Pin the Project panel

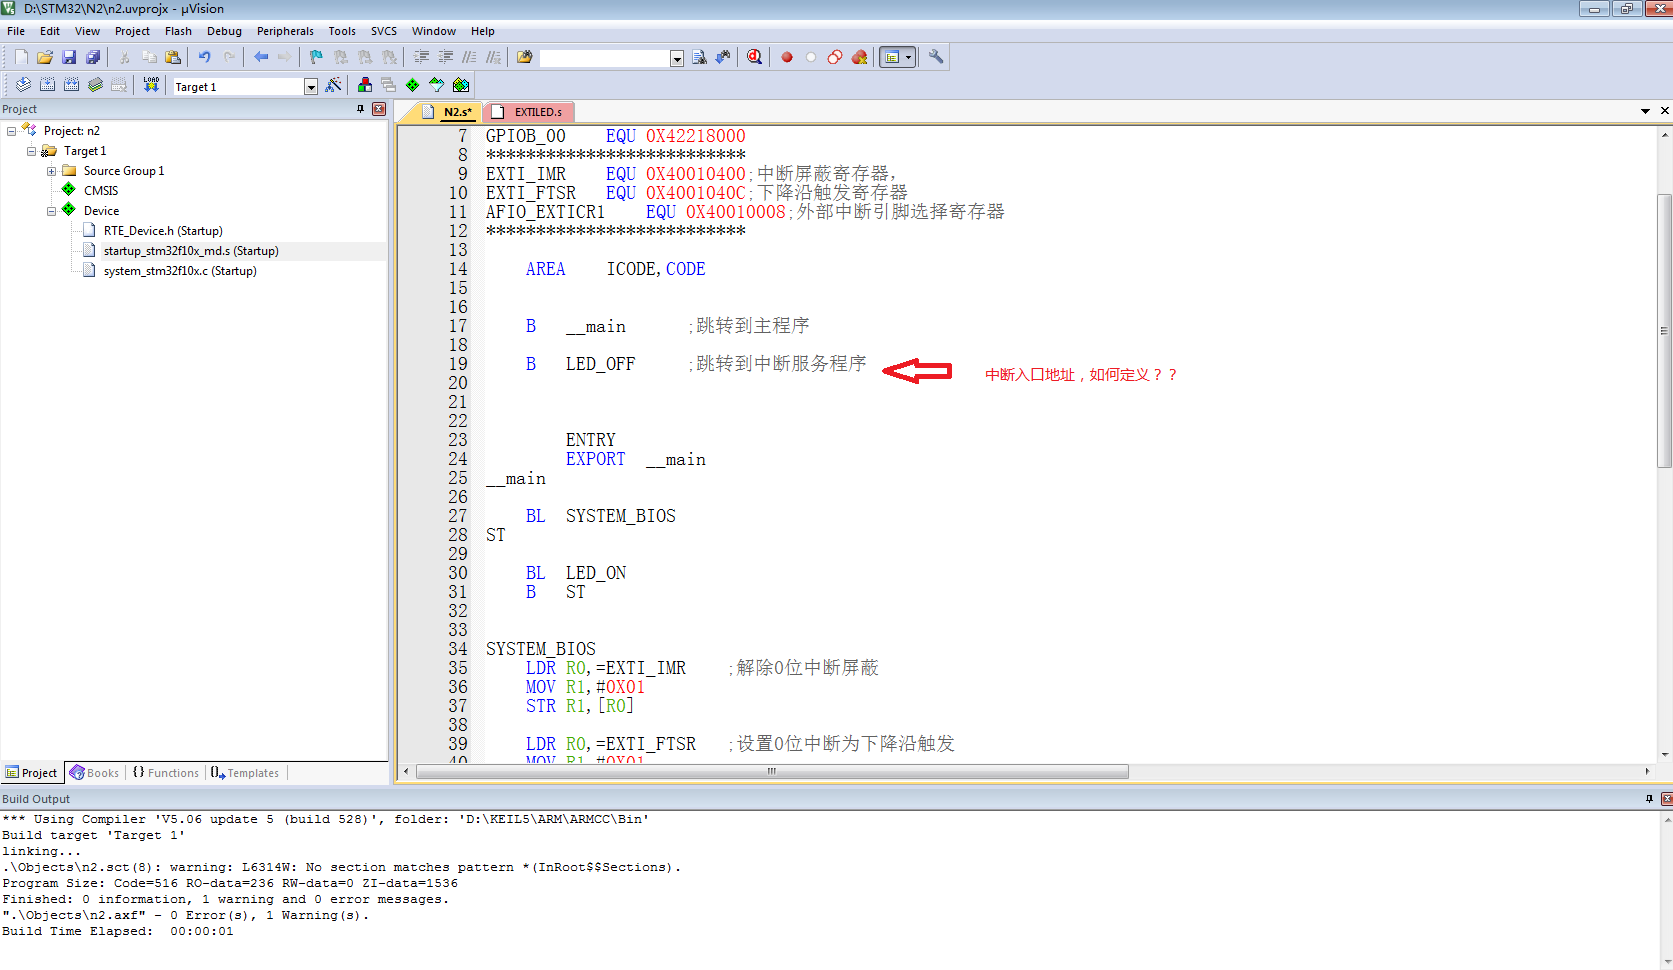tap(360, 109)
